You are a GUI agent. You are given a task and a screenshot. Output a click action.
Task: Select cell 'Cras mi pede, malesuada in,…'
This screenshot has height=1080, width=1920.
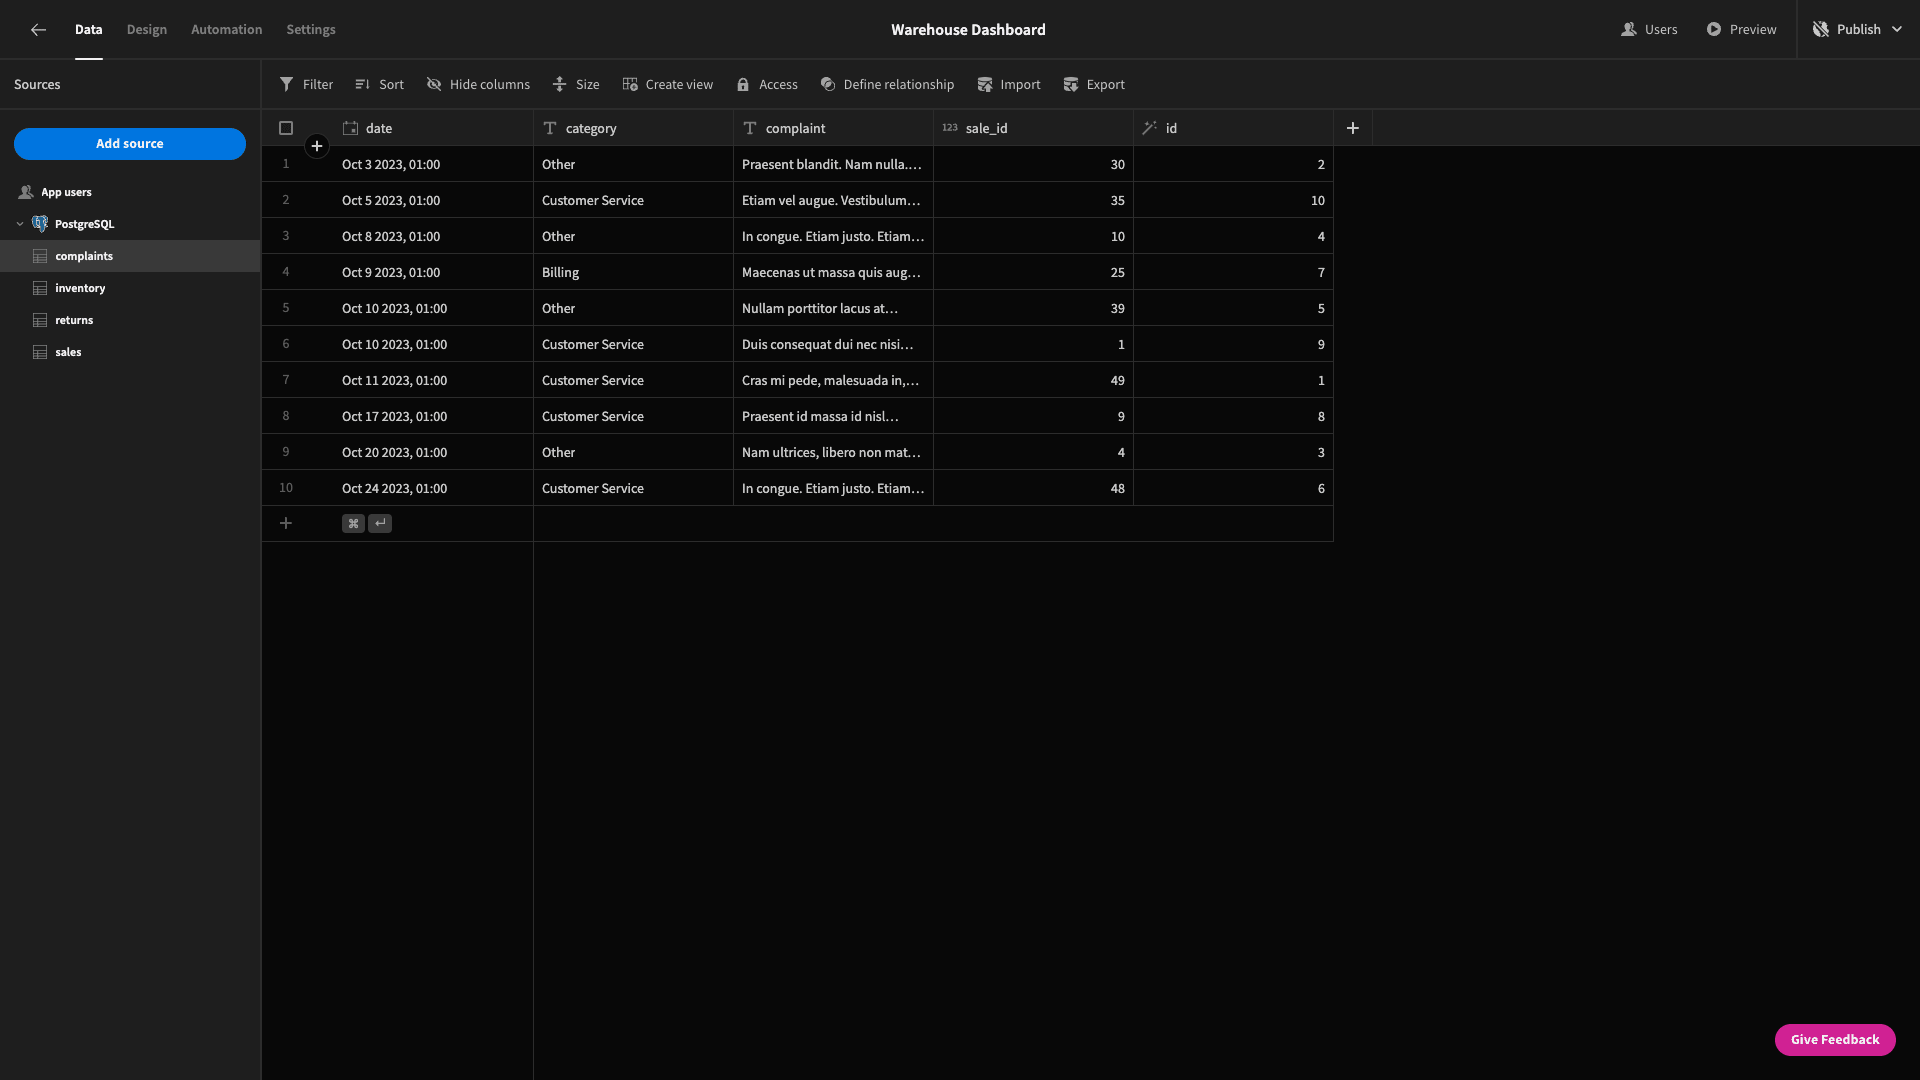point(833,380)
